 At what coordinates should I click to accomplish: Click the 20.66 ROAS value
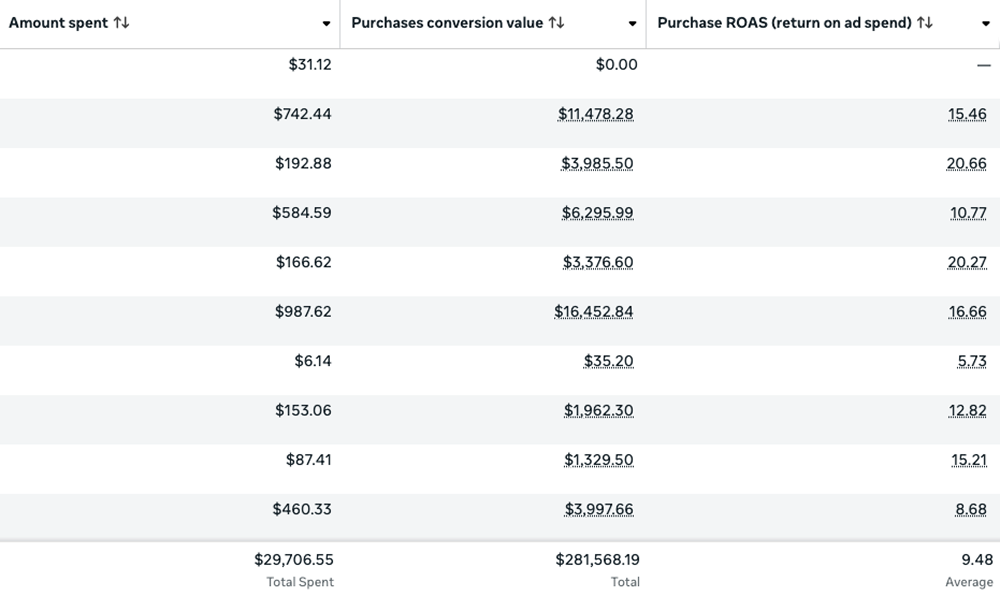pyautogui.click(x=967, y=164)
